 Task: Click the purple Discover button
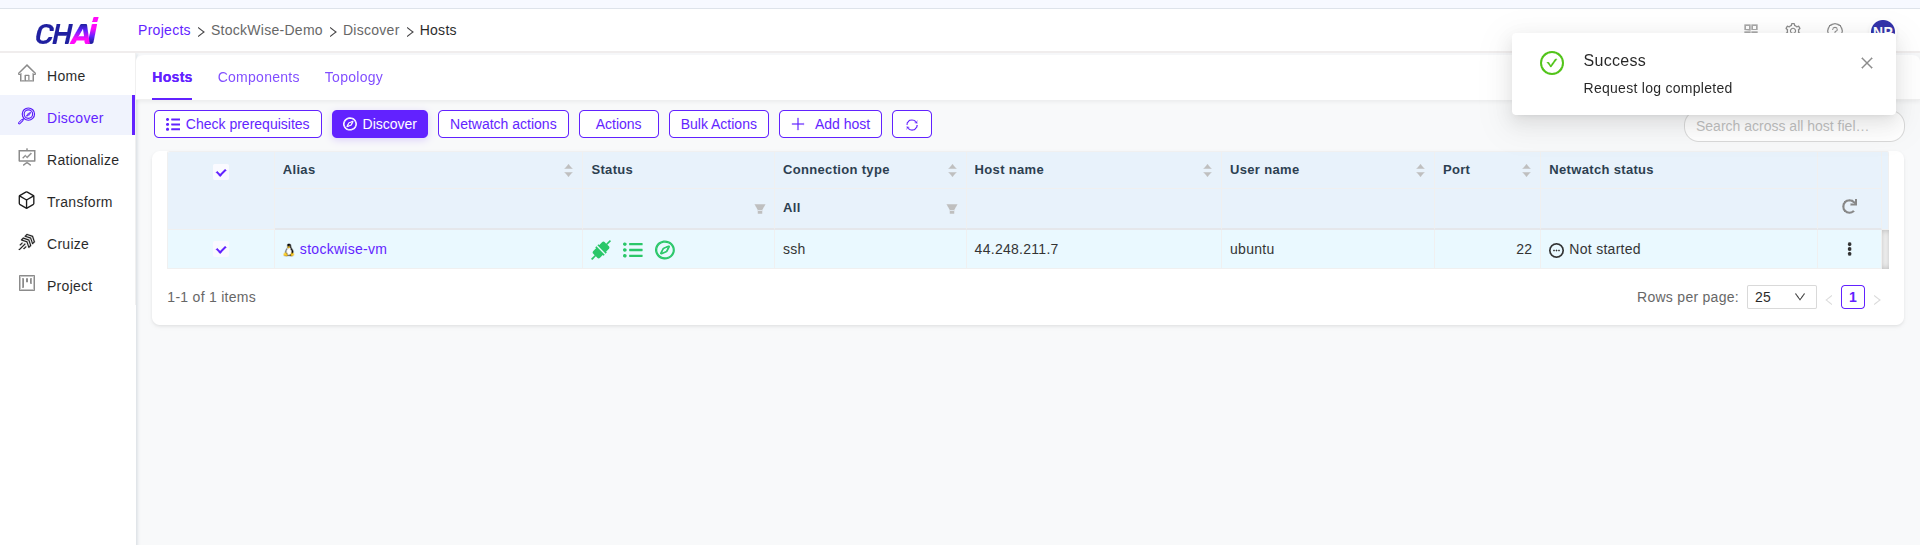pos(380,124)
